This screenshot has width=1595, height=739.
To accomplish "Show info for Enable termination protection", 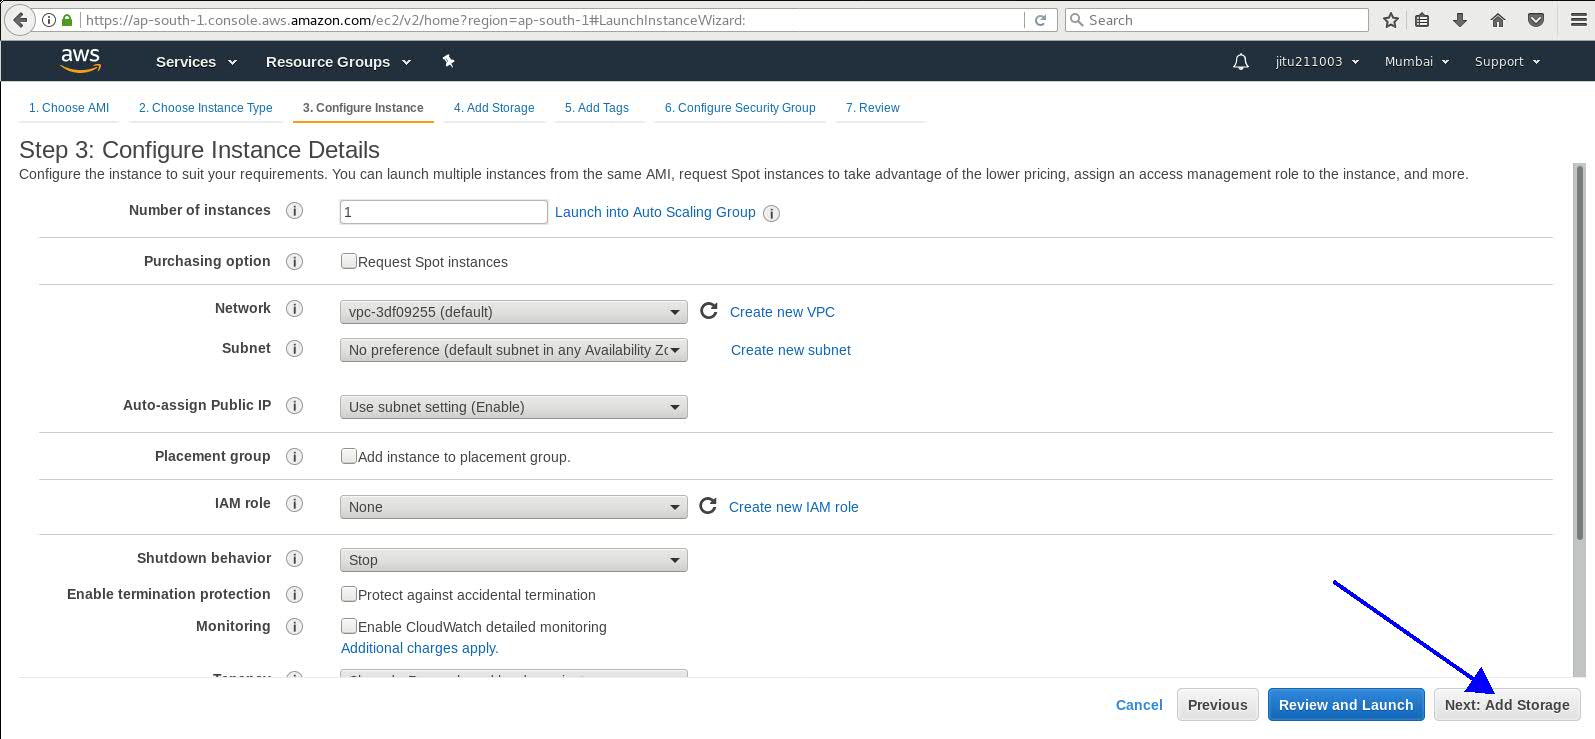I will [295, 595].
